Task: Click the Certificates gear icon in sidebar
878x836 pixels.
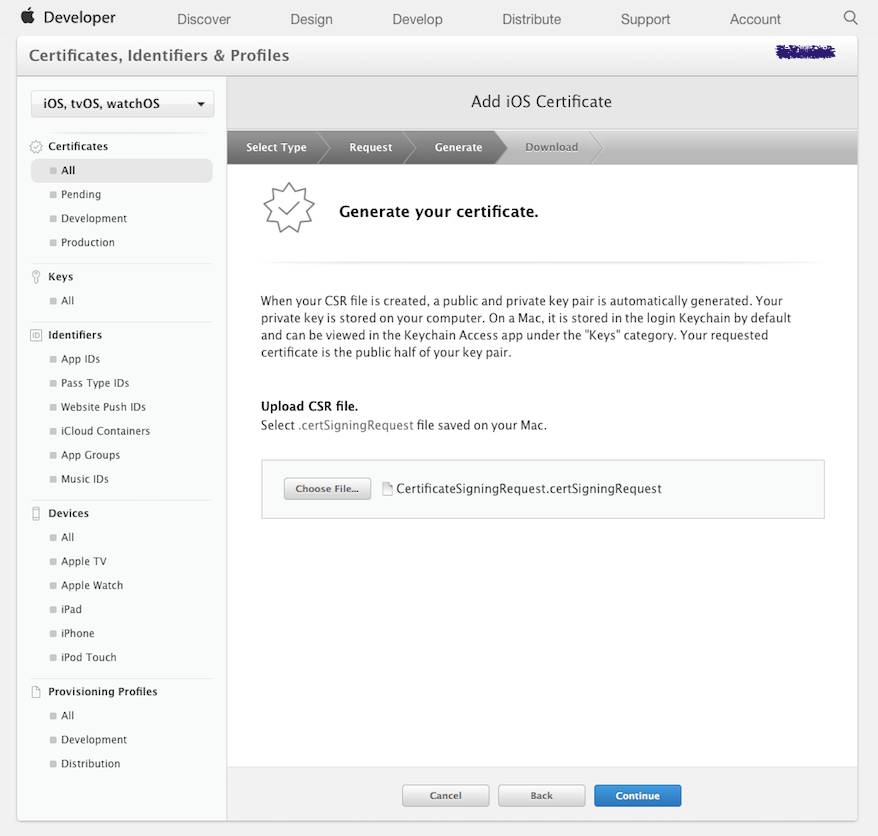Action: (36, 147)
